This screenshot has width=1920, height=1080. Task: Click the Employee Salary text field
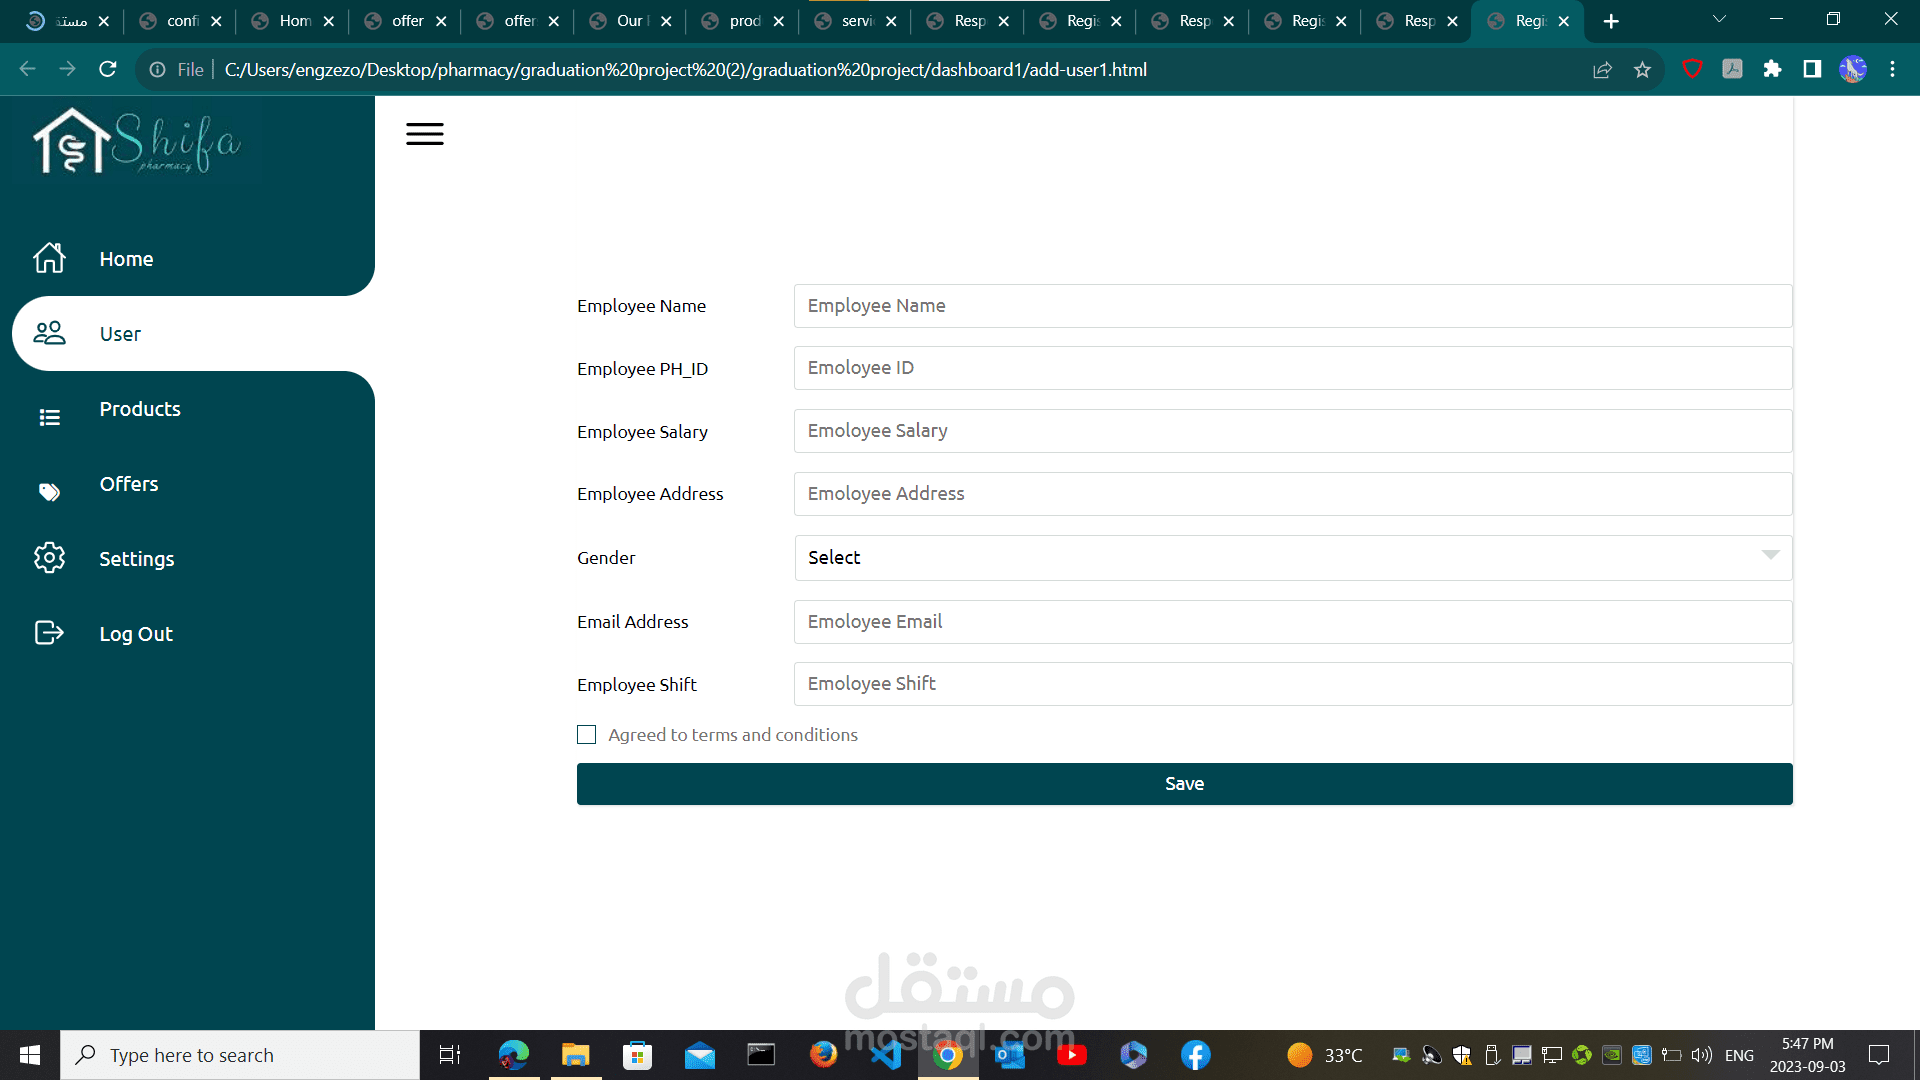(x=1292, y=431)
